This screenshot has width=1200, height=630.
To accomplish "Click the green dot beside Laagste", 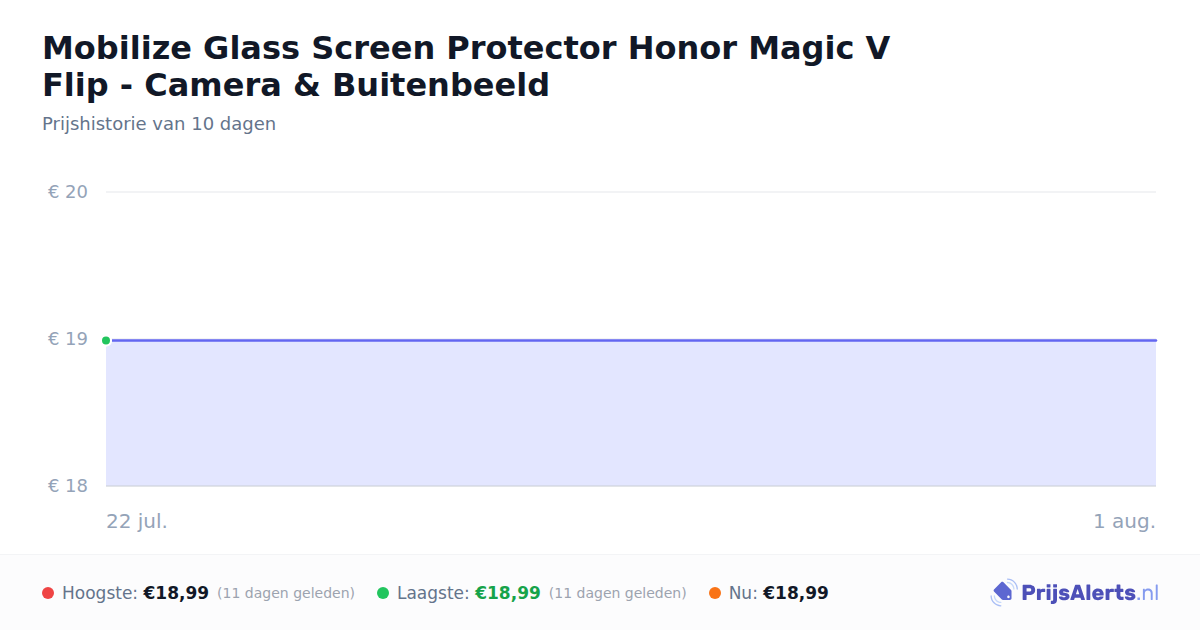I will (x=383, y=593).
